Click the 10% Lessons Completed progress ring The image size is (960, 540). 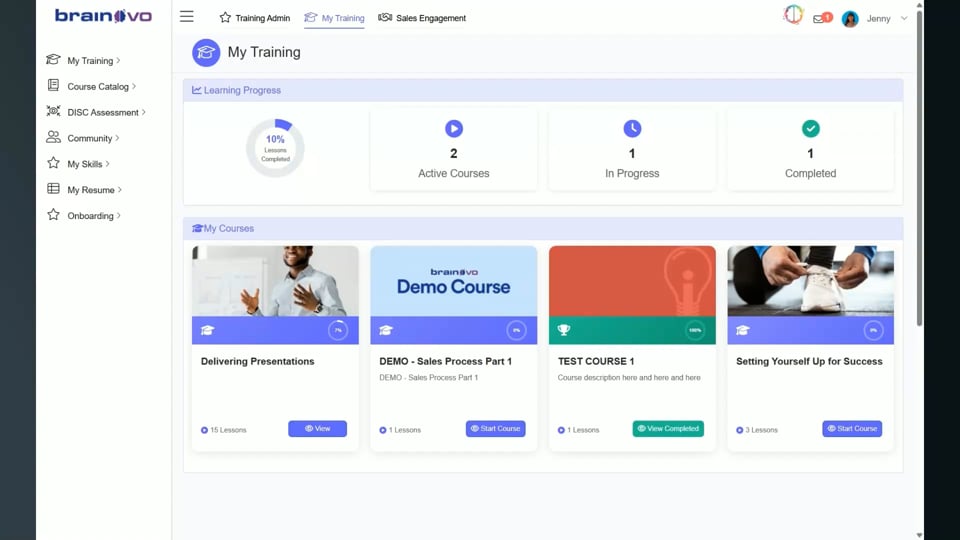point(275,148)
